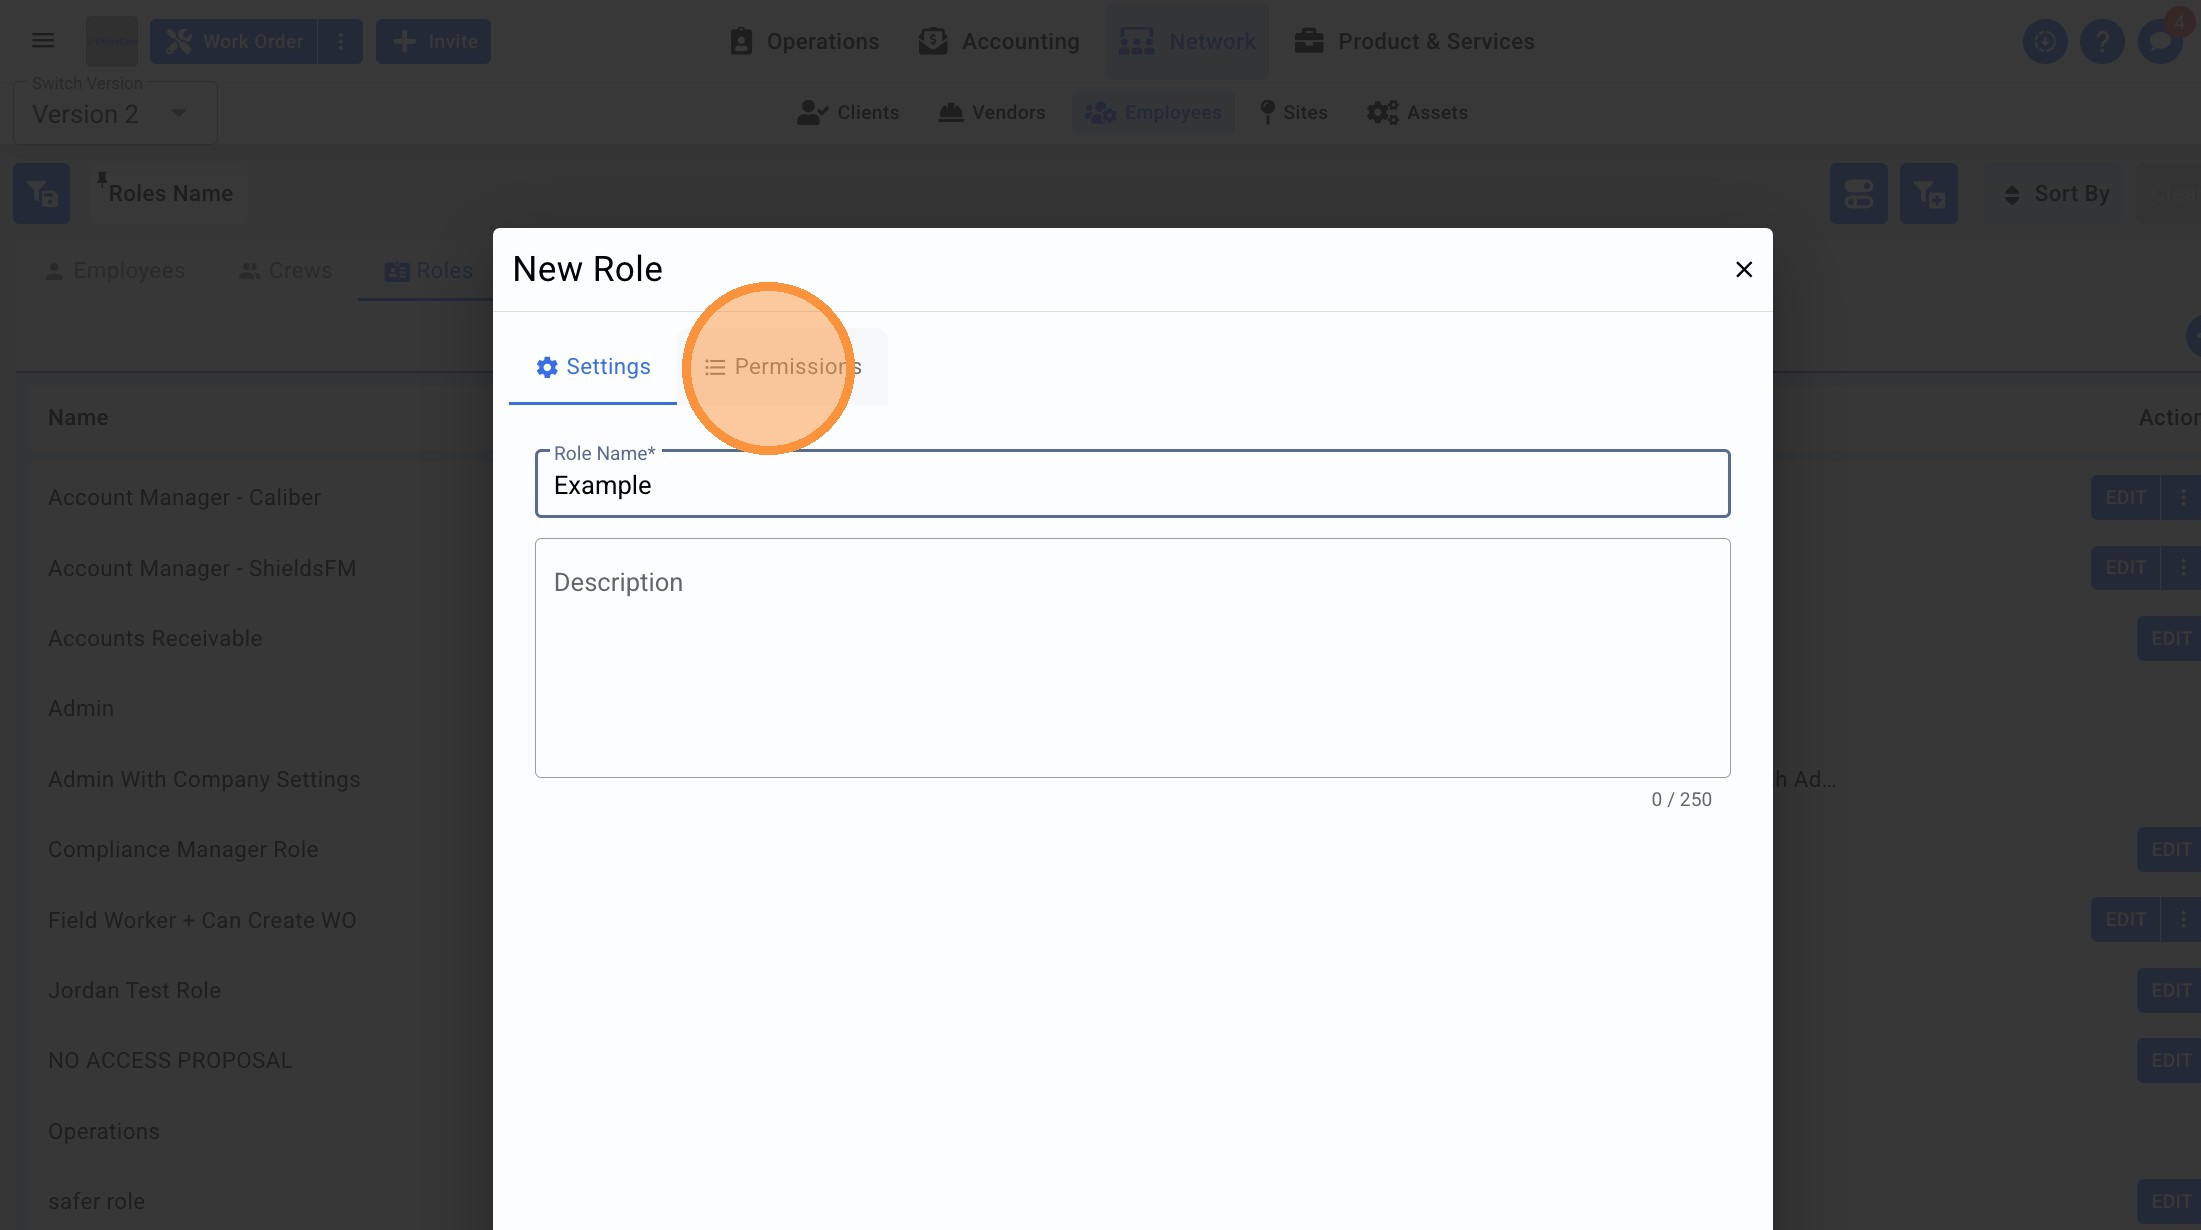Open the Sort By dropdown
2201x1230 pixels.
coord(2057,193)
